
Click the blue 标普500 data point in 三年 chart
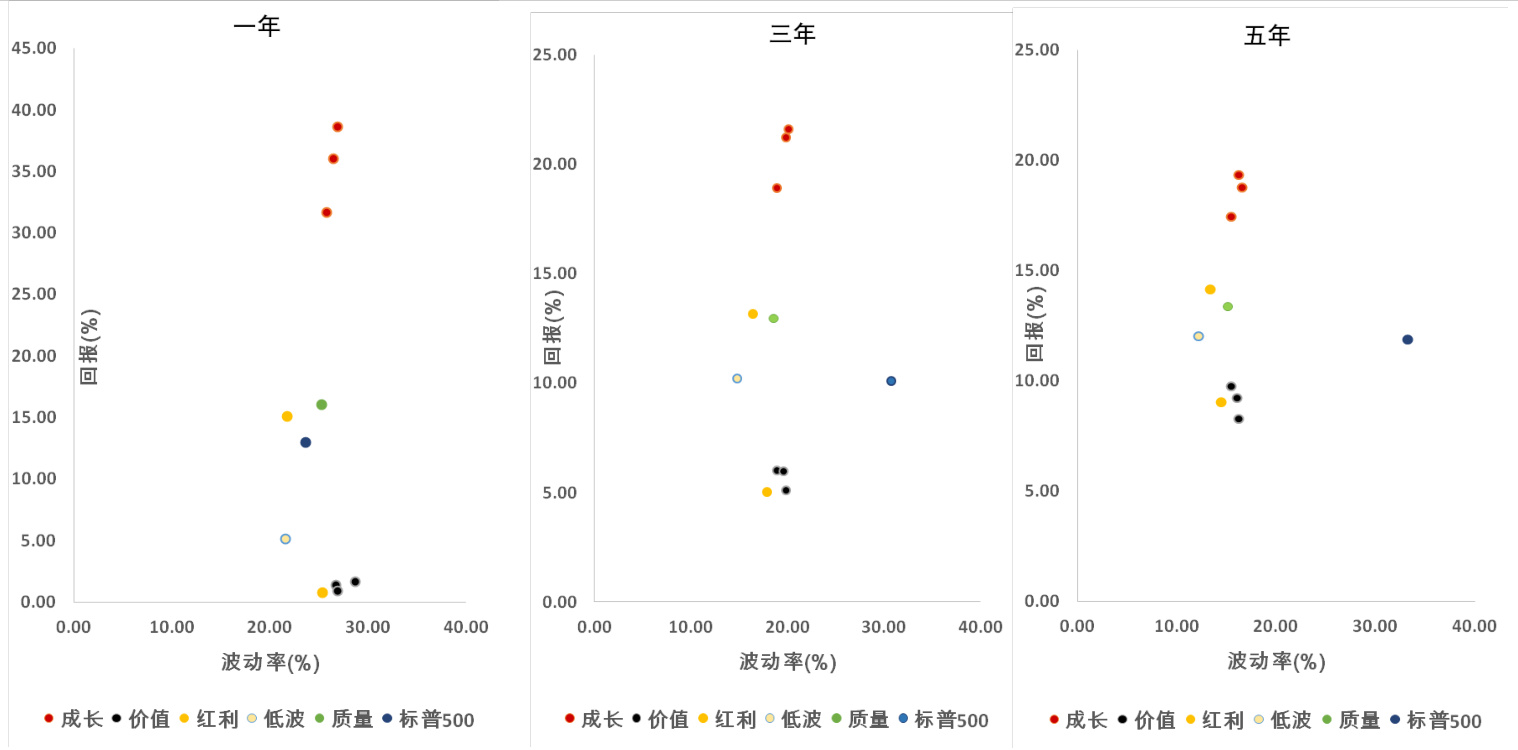click(x=891, y=381)
